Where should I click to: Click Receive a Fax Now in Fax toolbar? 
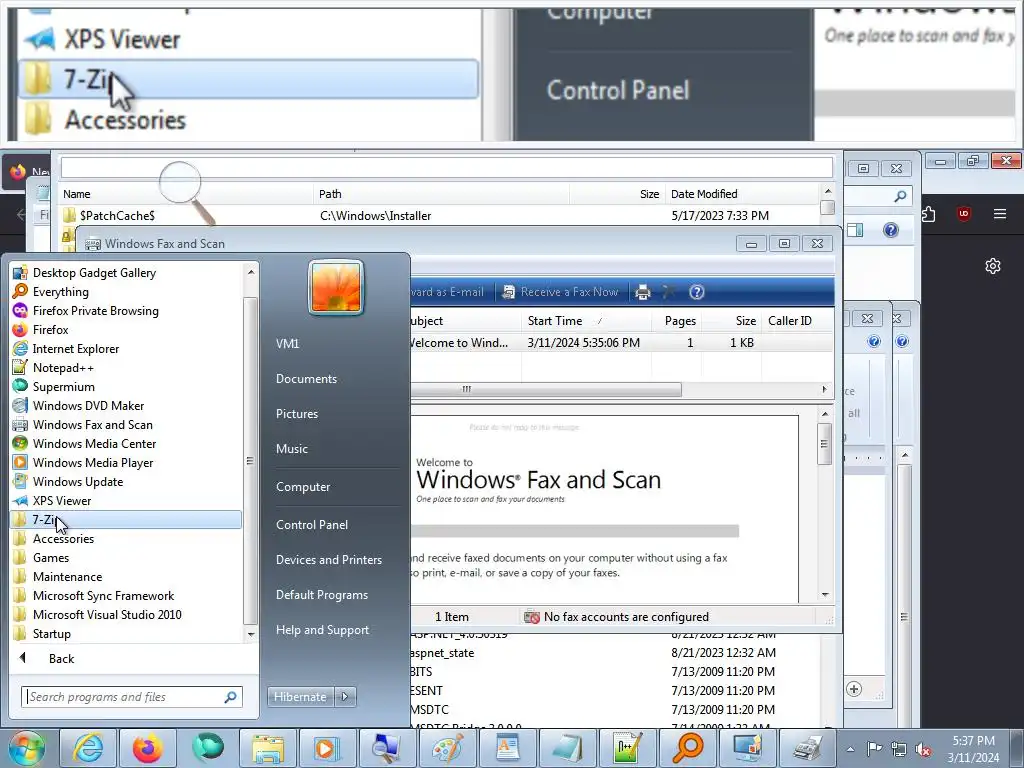(560, 292)
